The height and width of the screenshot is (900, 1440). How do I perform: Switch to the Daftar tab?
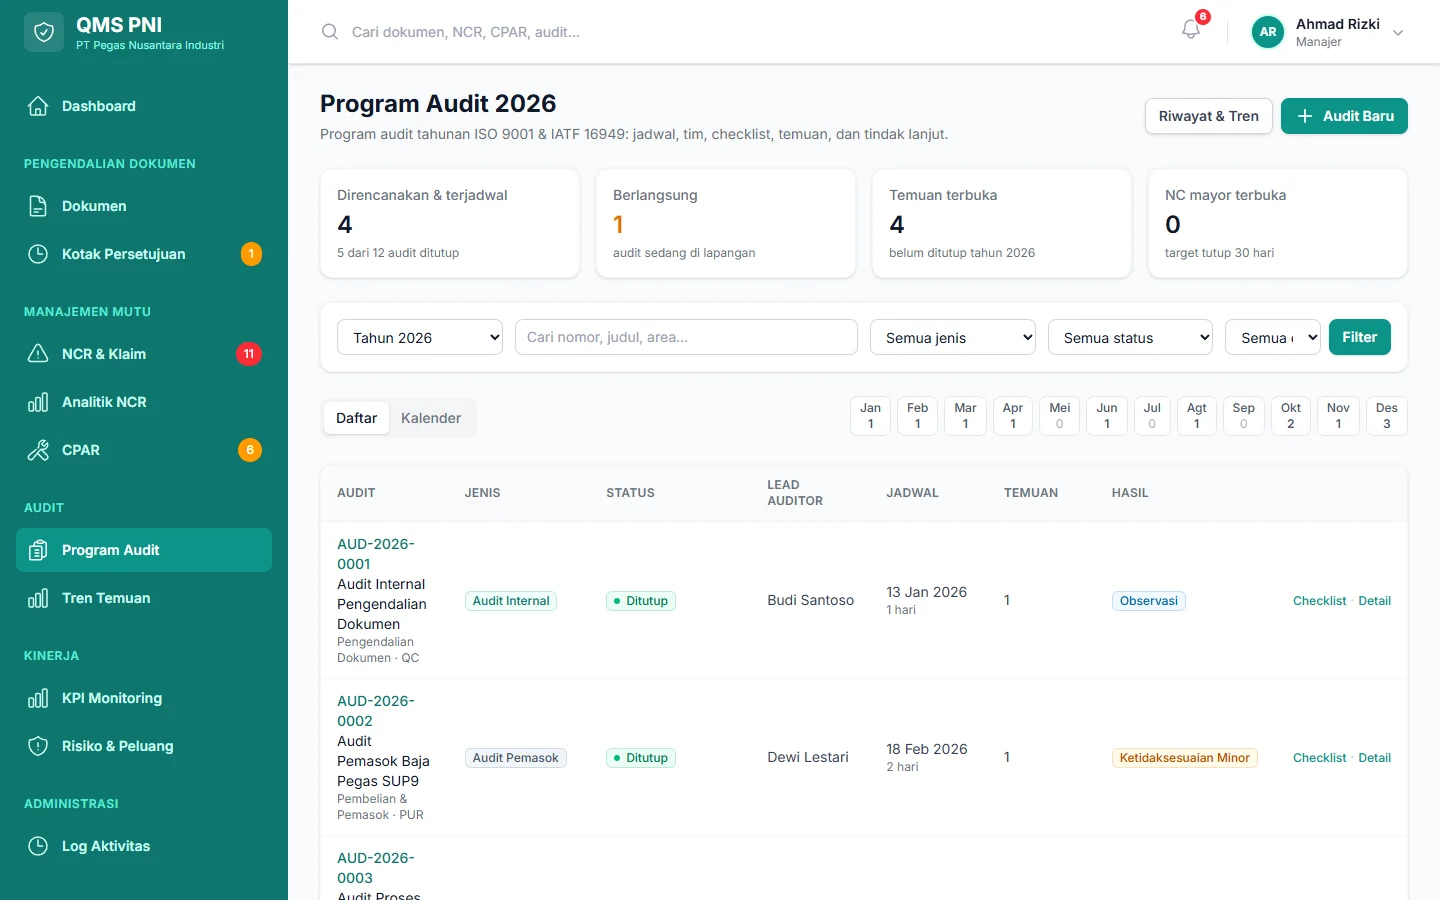click(356, 418)
